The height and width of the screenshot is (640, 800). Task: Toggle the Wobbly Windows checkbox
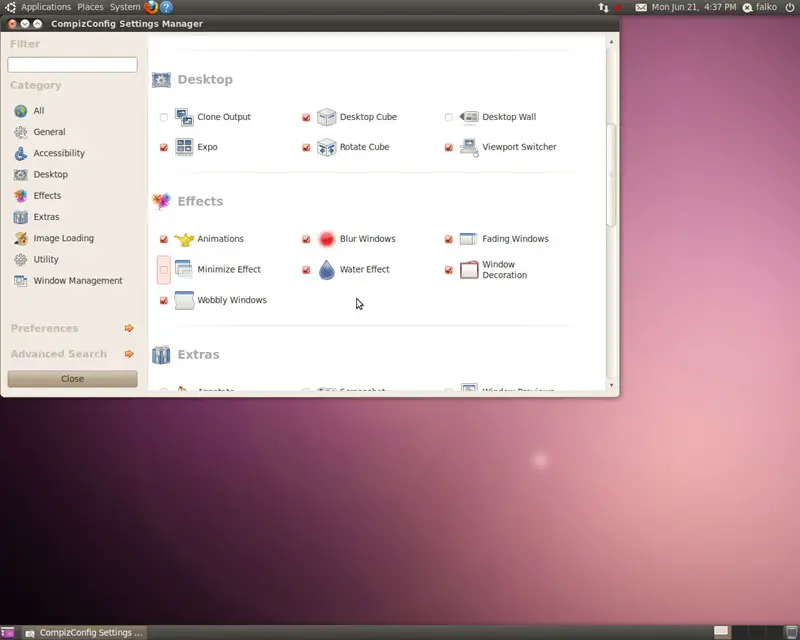(164, 301)
